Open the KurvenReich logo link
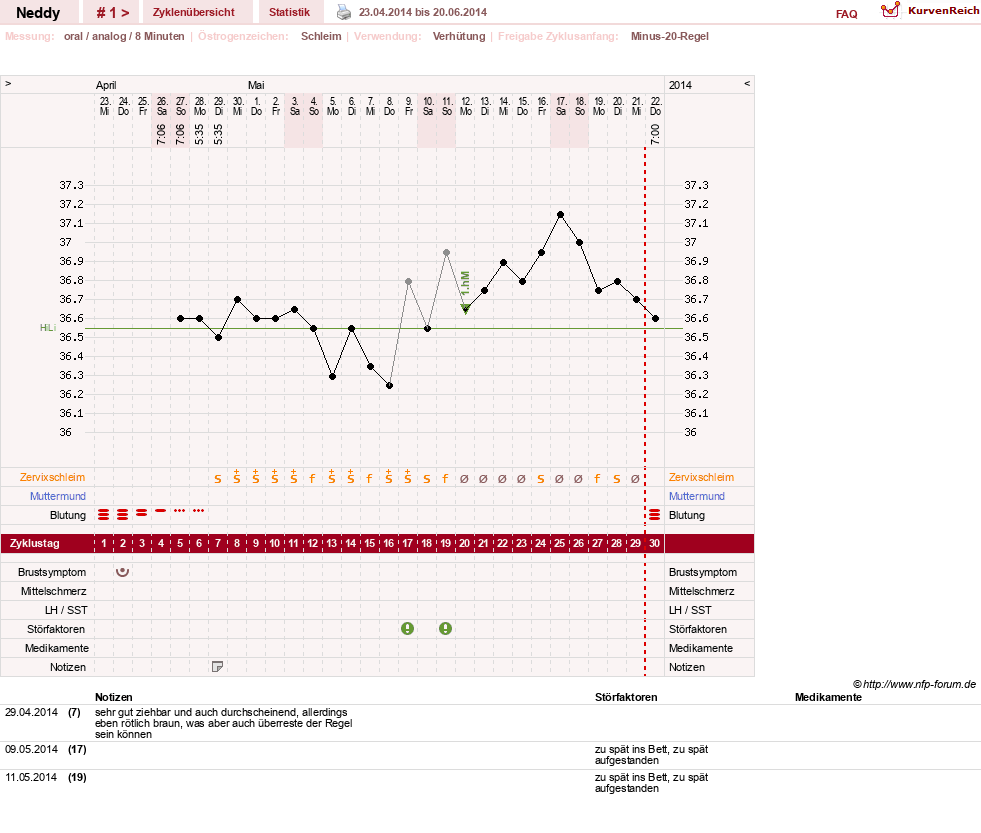The width and height of the screenshot is (981, 833). pos(930,11)
